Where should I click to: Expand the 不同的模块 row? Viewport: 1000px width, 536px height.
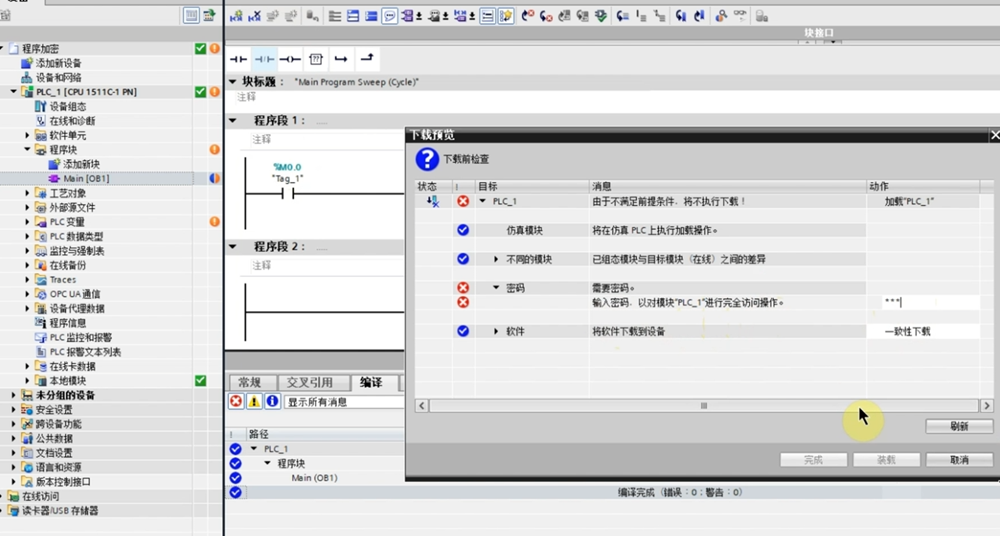click(496, 259)
